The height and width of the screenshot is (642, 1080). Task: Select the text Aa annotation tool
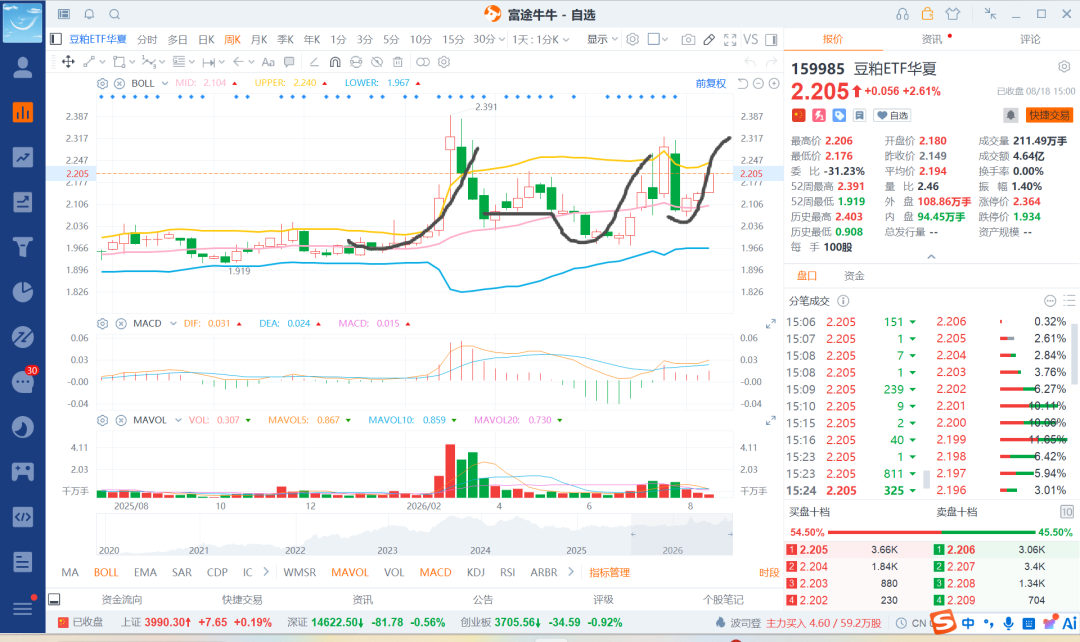coord(268,62)
